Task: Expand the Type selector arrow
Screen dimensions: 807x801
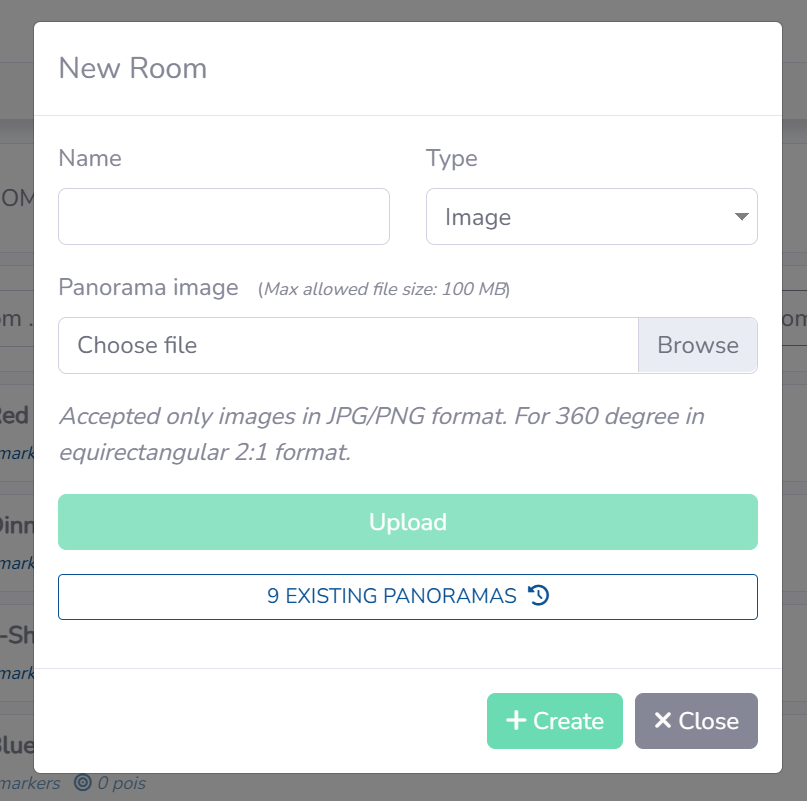Action: [x=741, y=217]
